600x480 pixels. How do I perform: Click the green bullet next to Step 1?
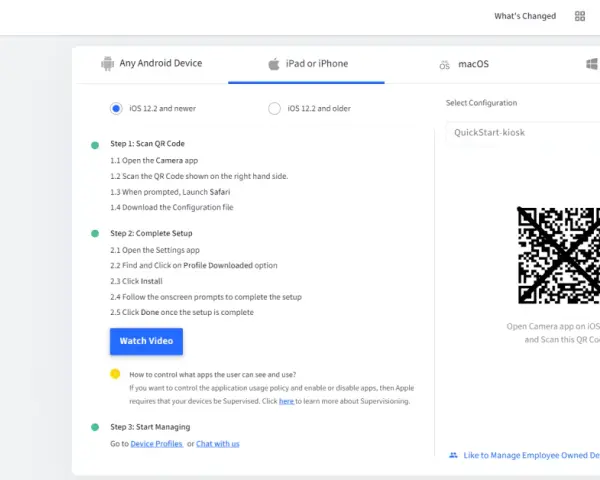click(x=95, y=145)
